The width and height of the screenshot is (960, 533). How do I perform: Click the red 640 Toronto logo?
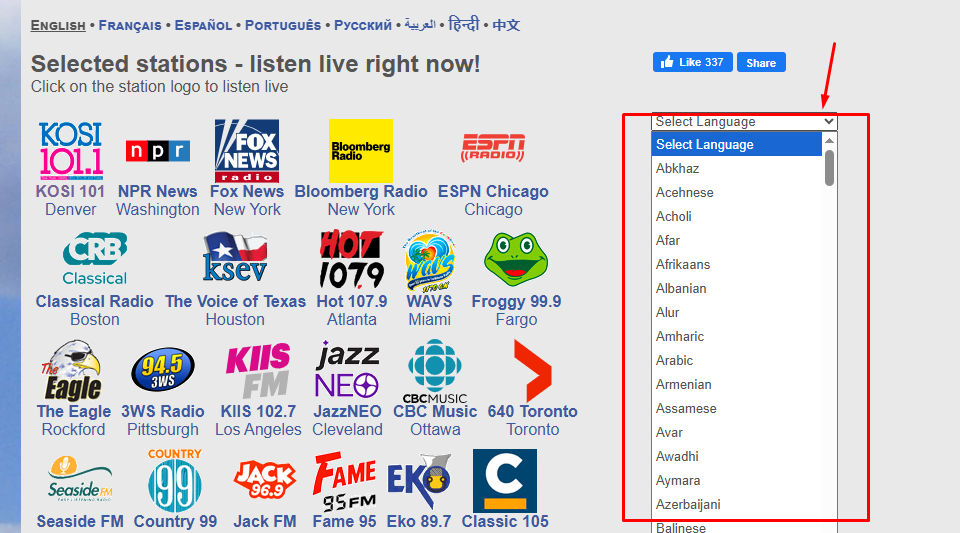[533, 371]
